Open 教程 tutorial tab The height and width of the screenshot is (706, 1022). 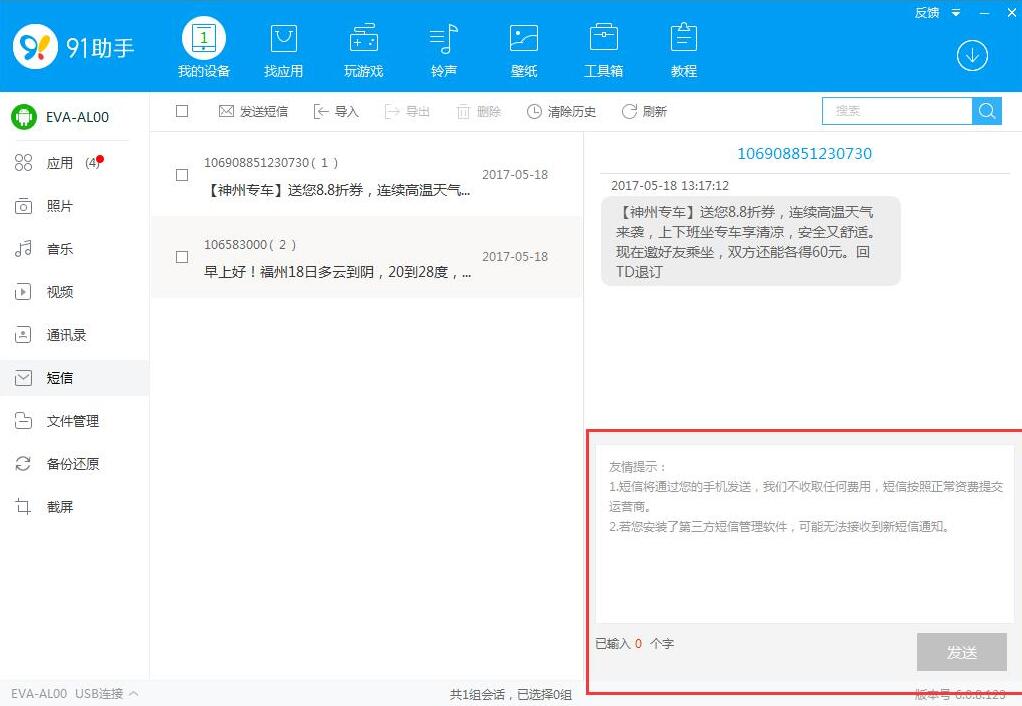click(684, 51)
